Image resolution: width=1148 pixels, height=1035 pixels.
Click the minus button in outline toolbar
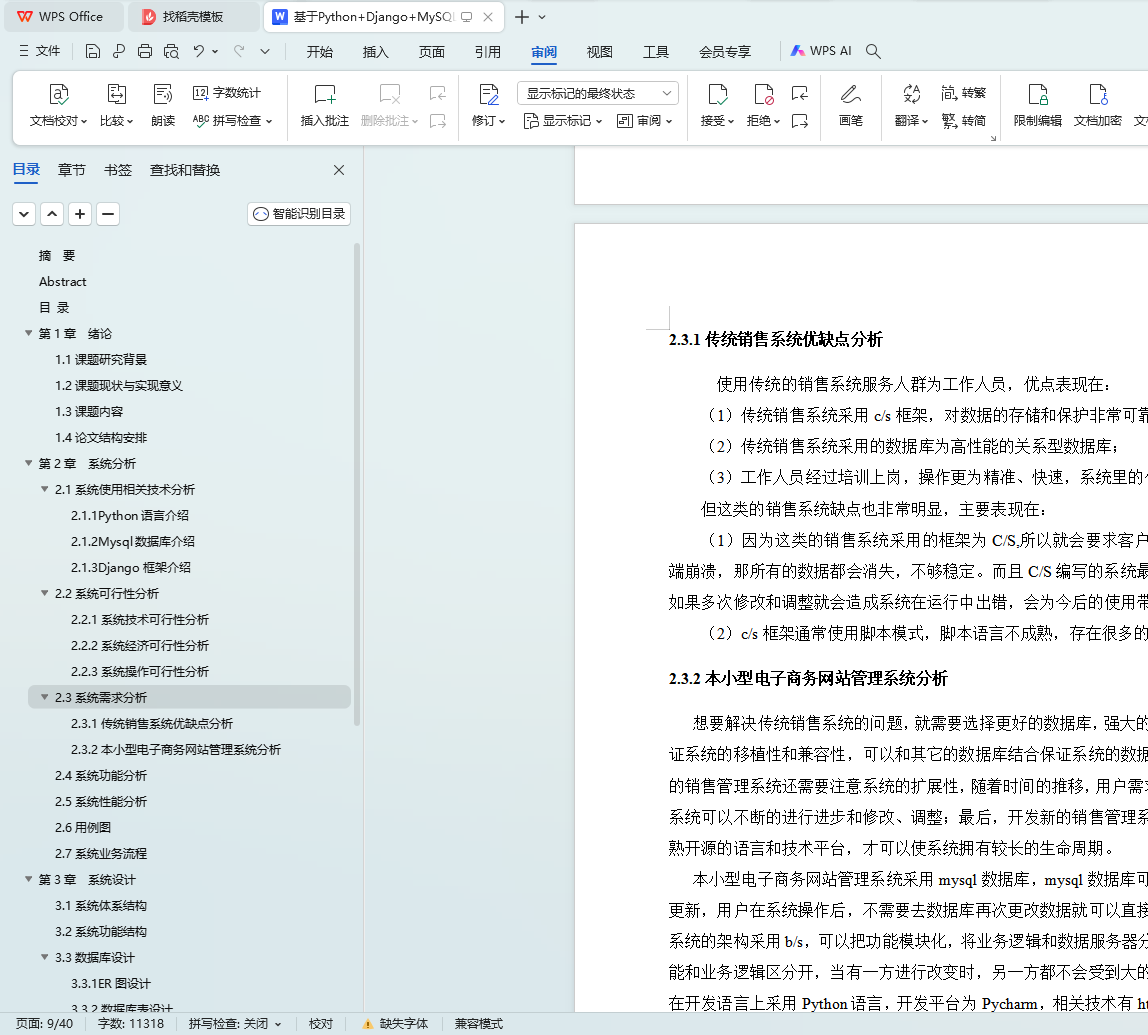(x=108, y=214)
